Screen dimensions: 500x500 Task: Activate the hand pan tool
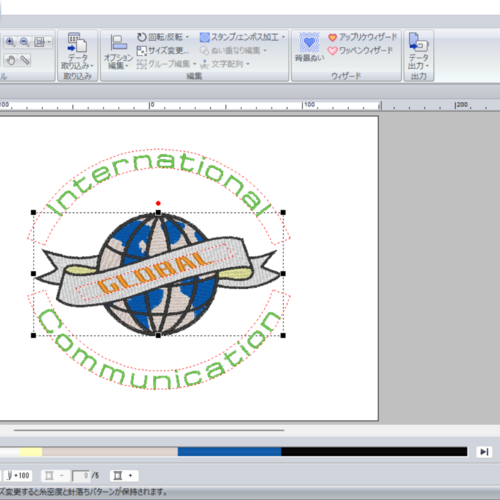(x=11, y=60)
